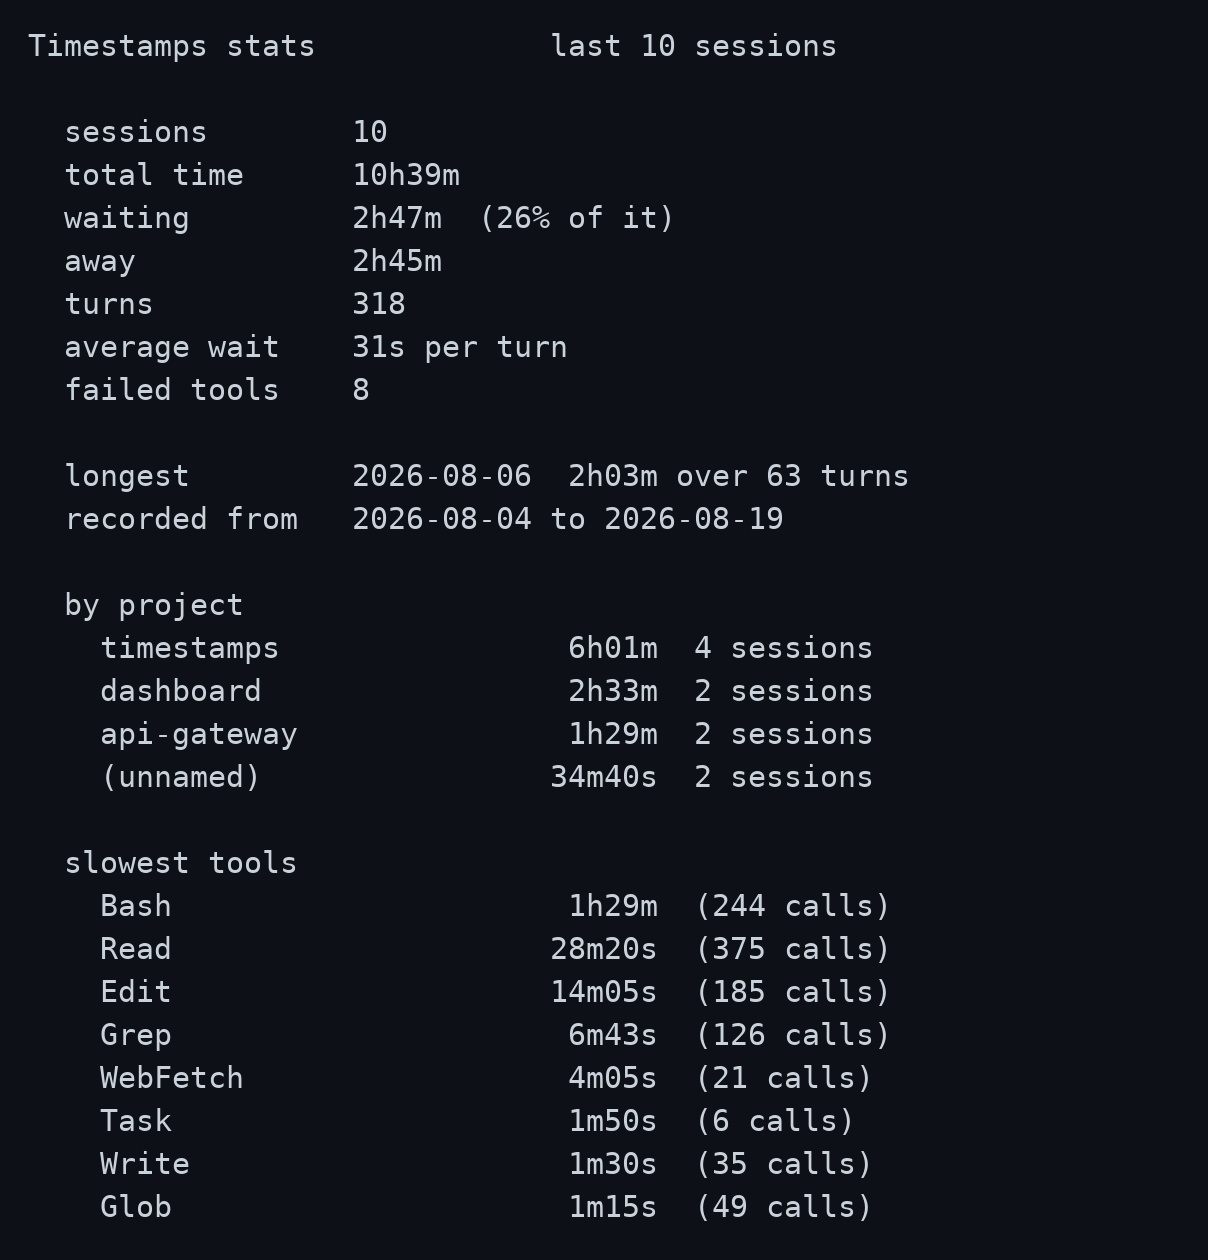The height and width of the screenshot is (1260, 1208).
Task: Select the Glob tool row
Action: 487,1208
